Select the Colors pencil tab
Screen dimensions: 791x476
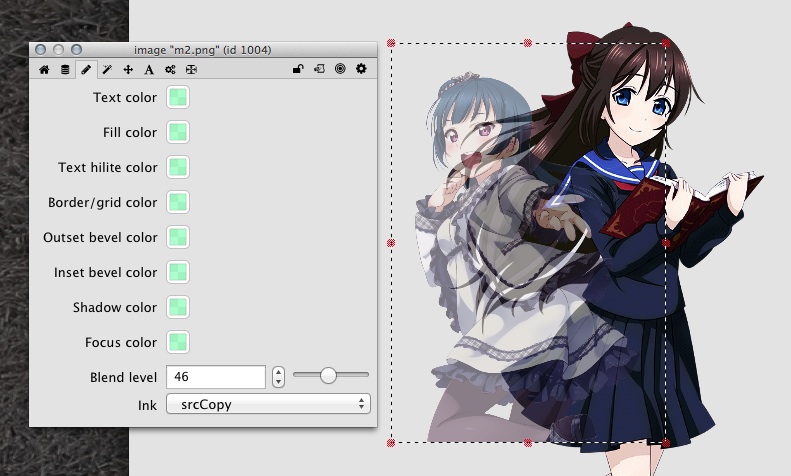coord(86,70)
